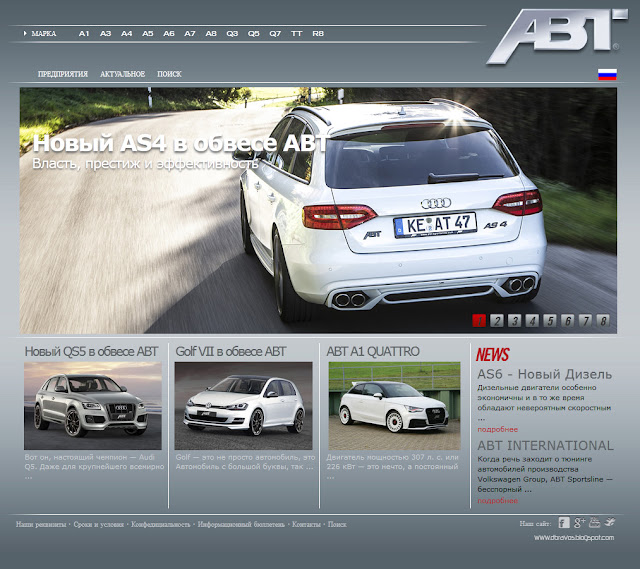Open the Golf VII в обвесе ABT heading
The height and width of the screenshot is (569, 640).
pyautogui.click(x=231, y=351)
